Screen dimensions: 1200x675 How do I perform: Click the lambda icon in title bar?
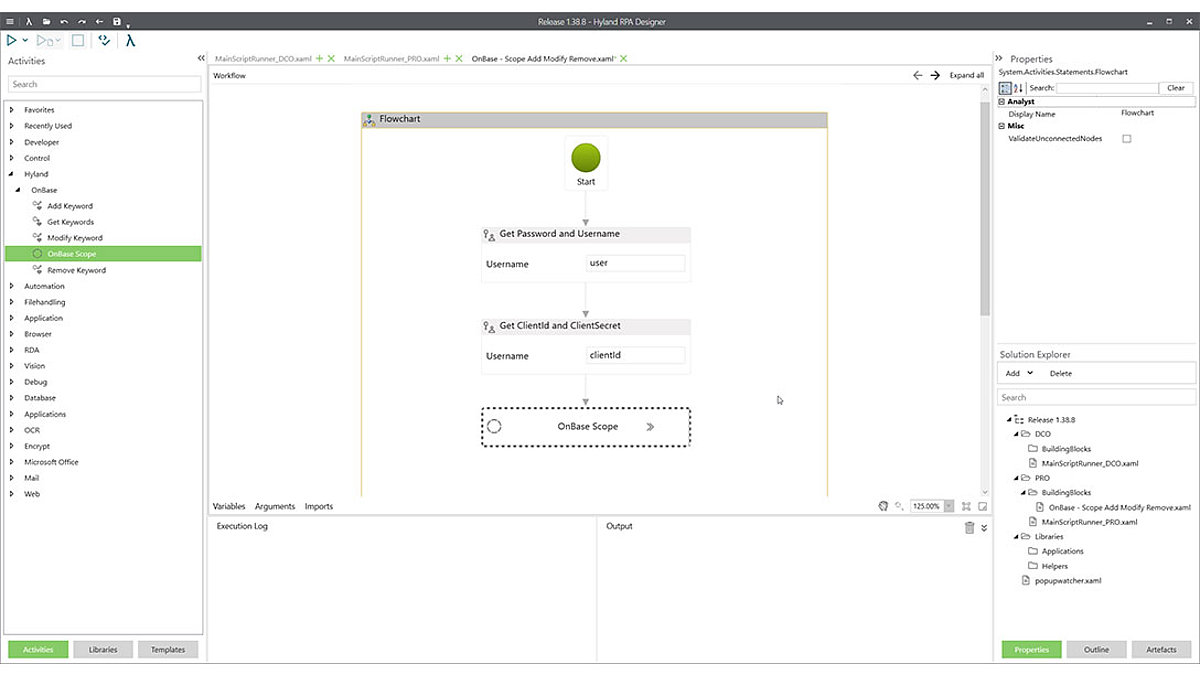click(29, 21)
